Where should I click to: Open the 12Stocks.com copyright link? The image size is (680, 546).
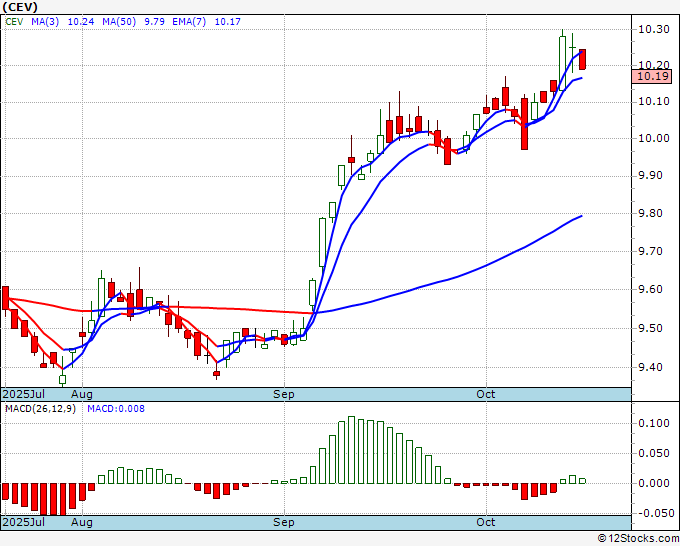[638, 539]
